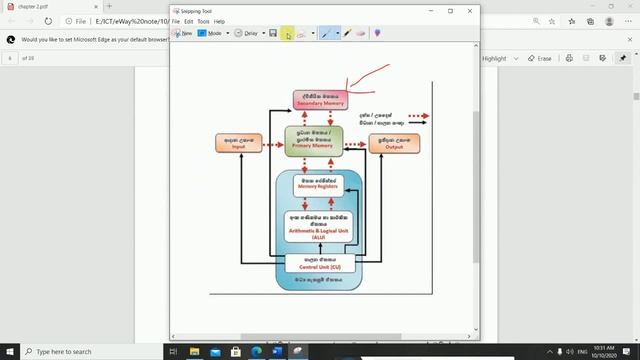Open the File menu in Snipping Tool
640x360 pixels.
176,22
